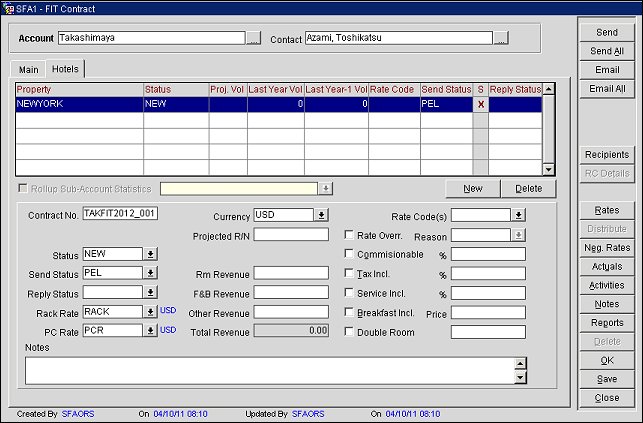Screen dimensions: 643x423
Task: Click the scroll up arrow of hotels grid
Action: click(548, 89)
